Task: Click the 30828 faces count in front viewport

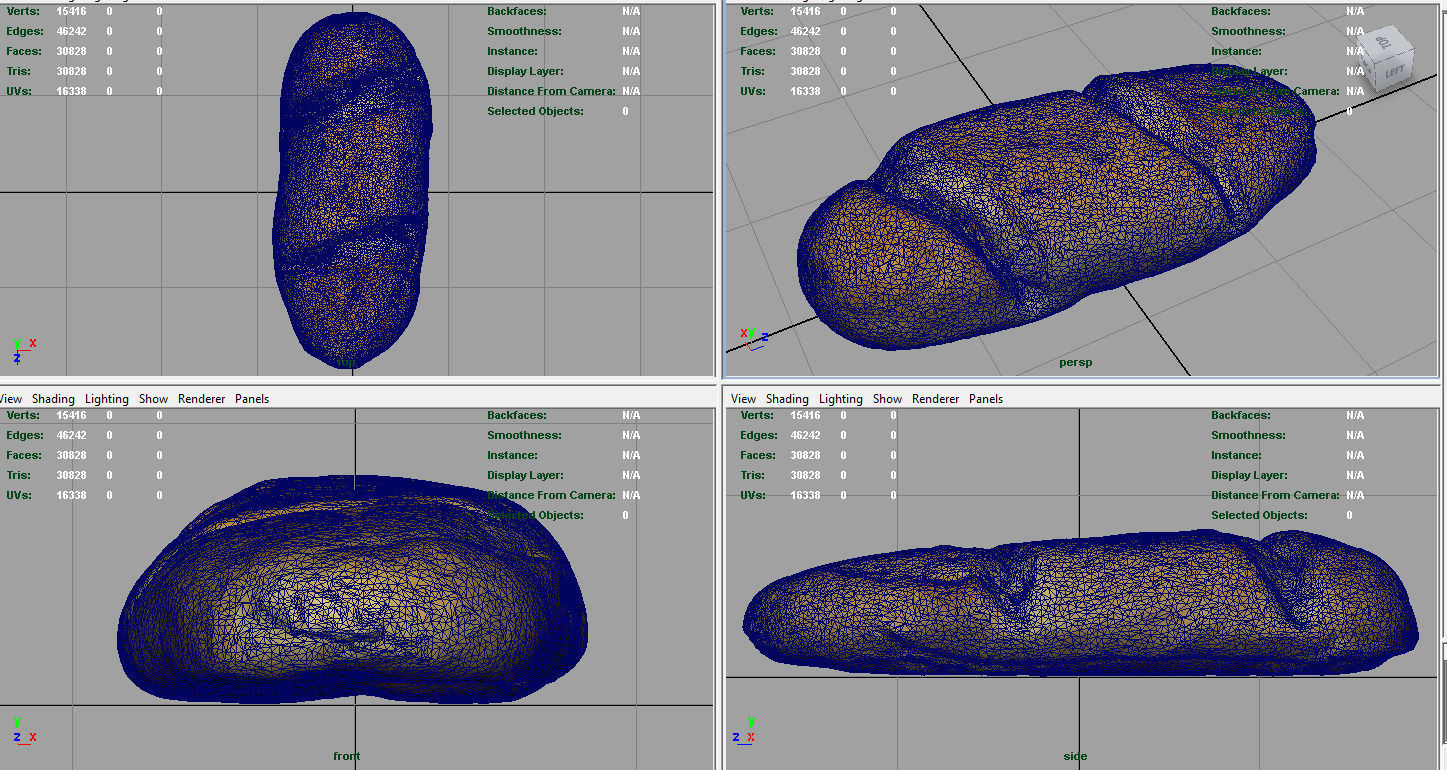Action: (71, 455)
